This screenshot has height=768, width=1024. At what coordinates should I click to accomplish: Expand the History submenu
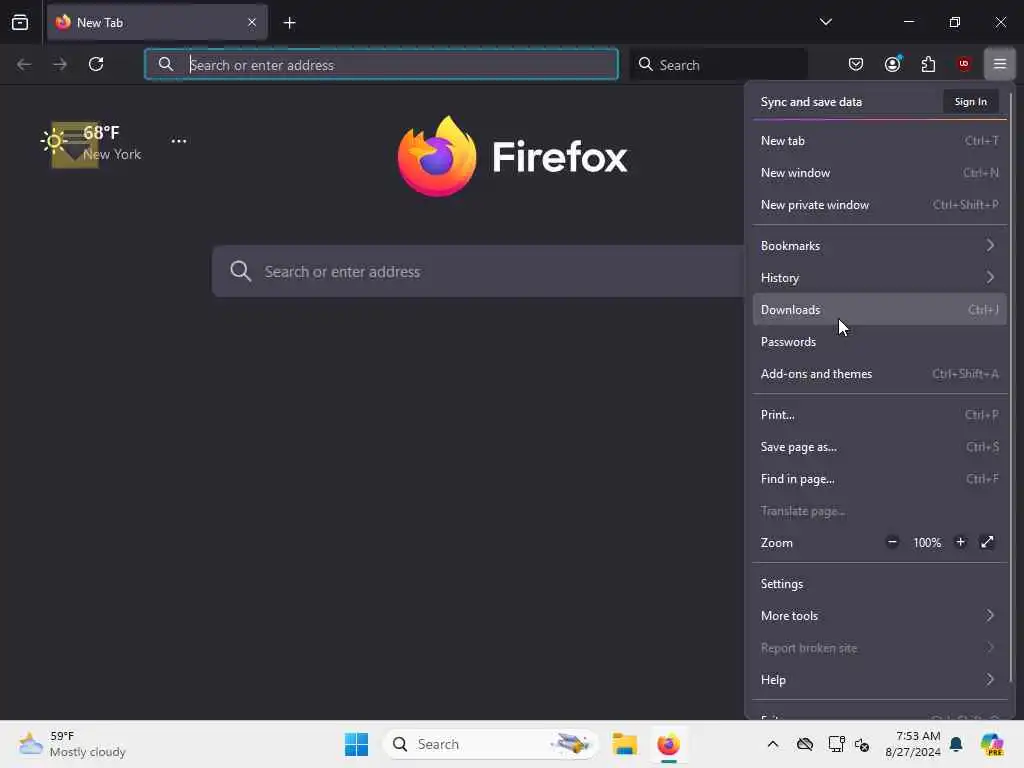[880, 278]
